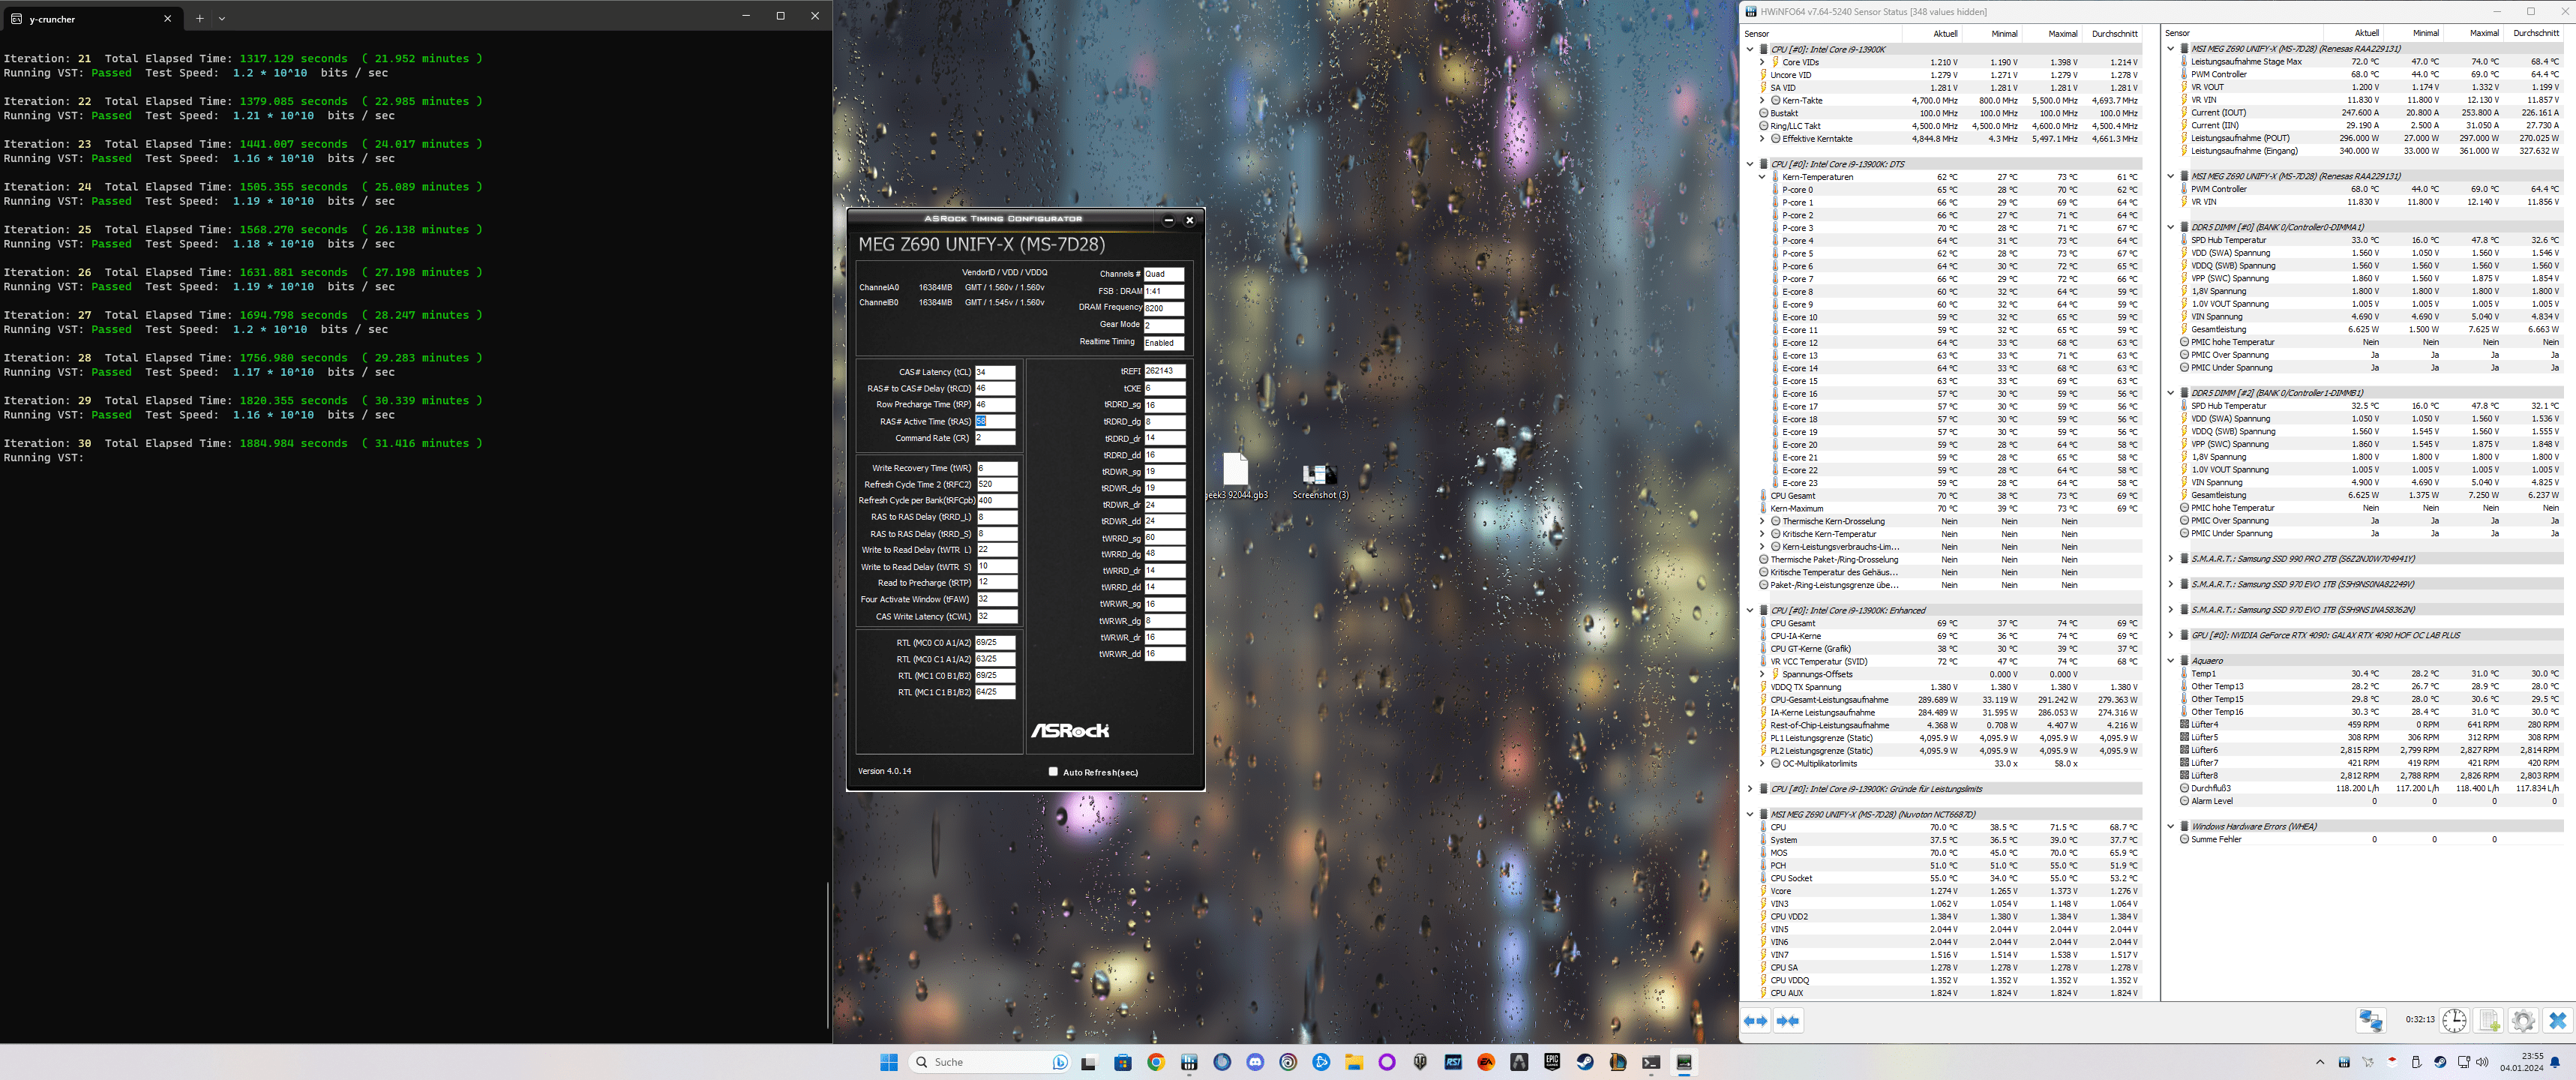
Task: Collapse the Kern-Temperaturen tree node
Action: tap(1762, 177)
